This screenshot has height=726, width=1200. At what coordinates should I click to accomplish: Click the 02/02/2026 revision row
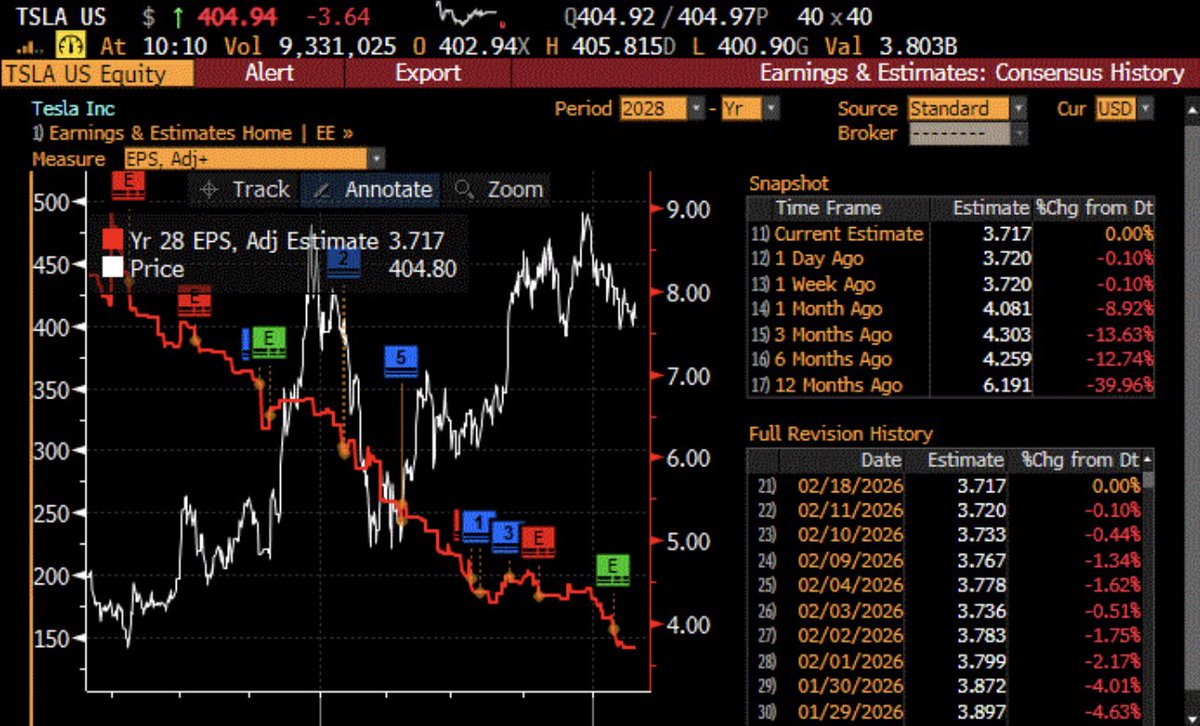(944, 635)
